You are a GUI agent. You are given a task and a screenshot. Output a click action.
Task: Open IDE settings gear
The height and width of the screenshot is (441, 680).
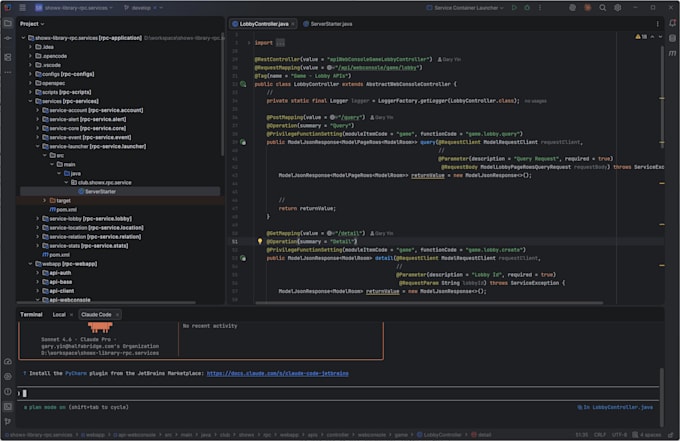tap(618, 7)
